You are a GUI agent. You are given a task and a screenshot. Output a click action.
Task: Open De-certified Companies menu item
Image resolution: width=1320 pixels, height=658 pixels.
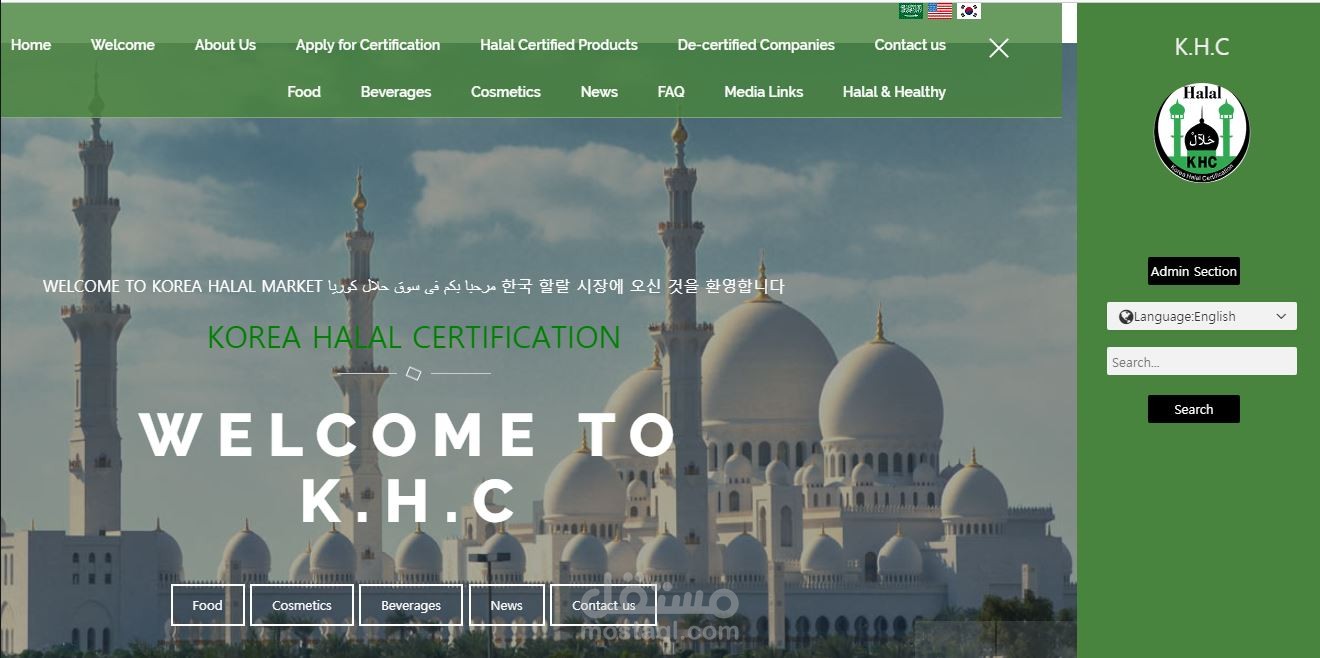point(756,45)
